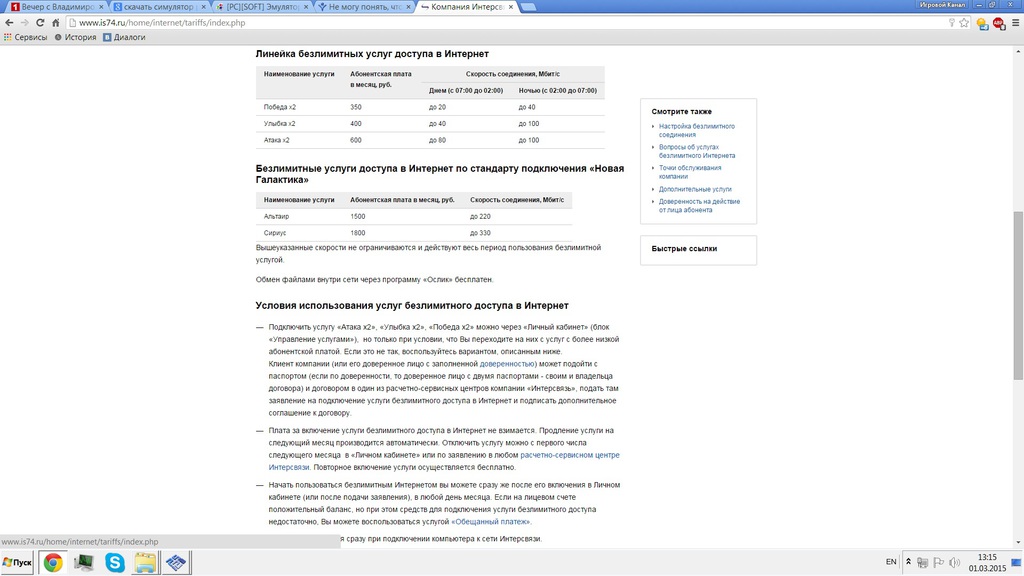The width and height of the screenshot is (1024, 576).
Task: Click the Chrome icon in the taskbar
Action: tap(53, 563)
